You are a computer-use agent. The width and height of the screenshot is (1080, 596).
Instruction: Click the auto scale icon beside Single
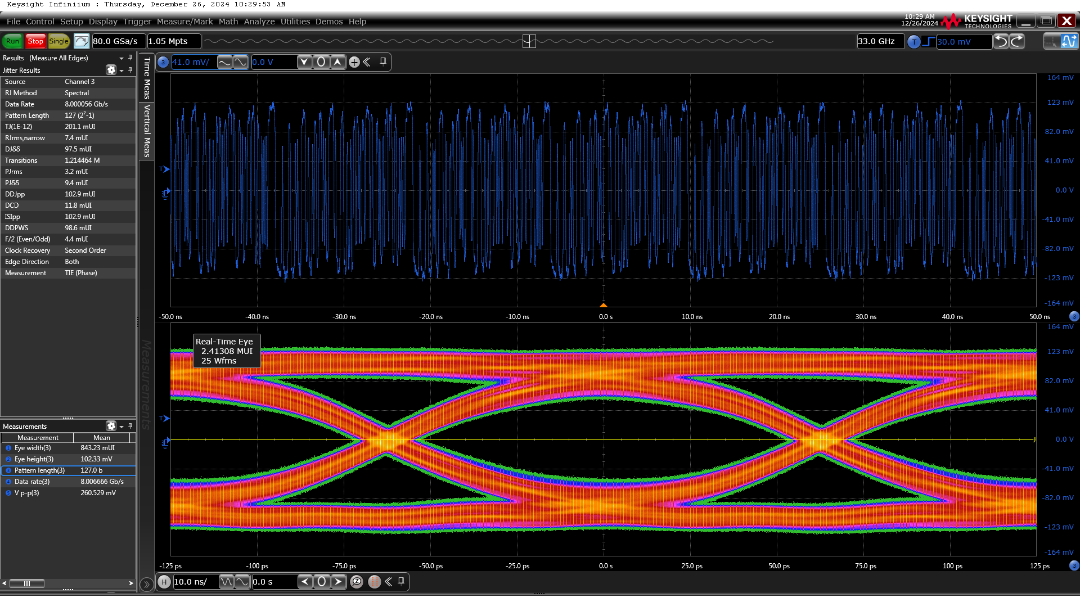tap(81, 41)
